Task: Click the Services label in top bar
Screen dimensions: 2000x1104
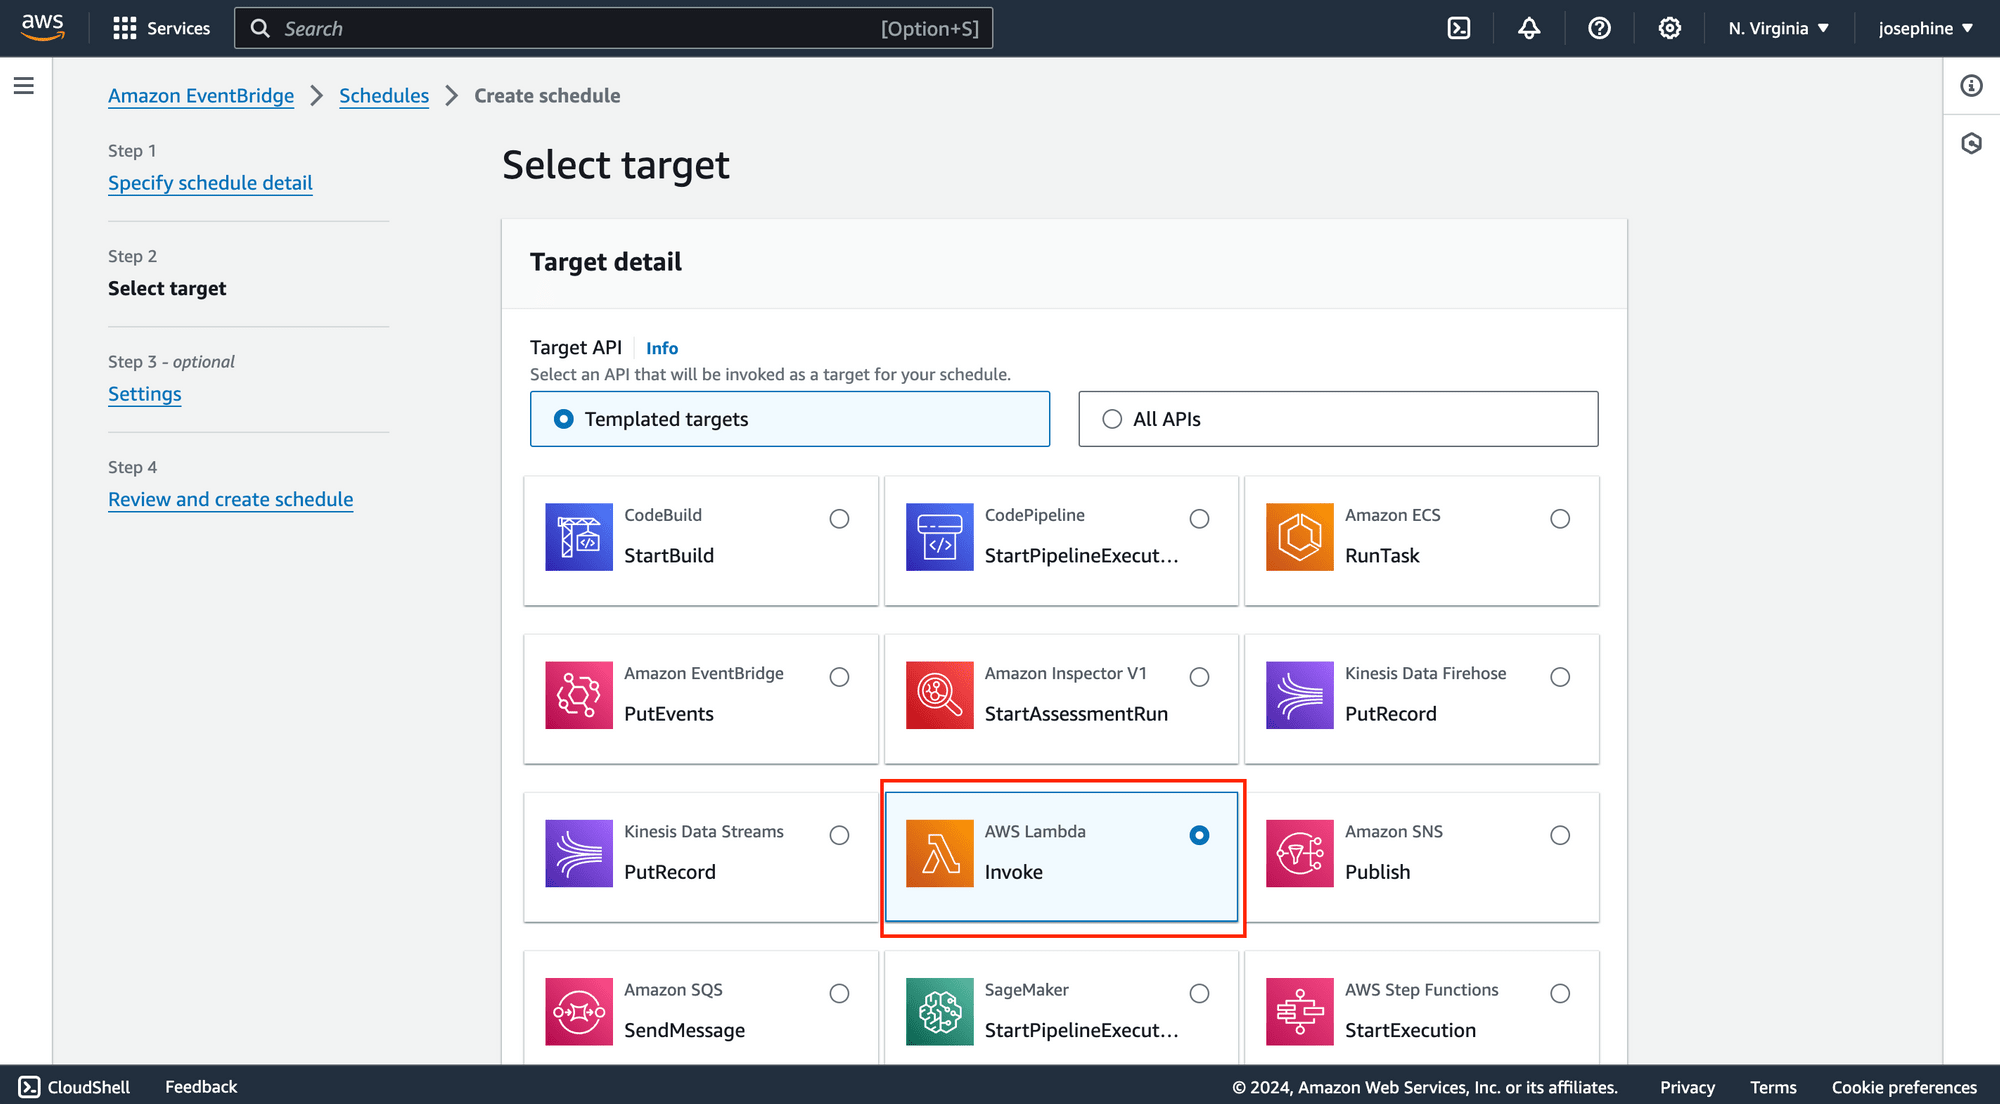Action: pyautogui.click(x=179, y=28)
